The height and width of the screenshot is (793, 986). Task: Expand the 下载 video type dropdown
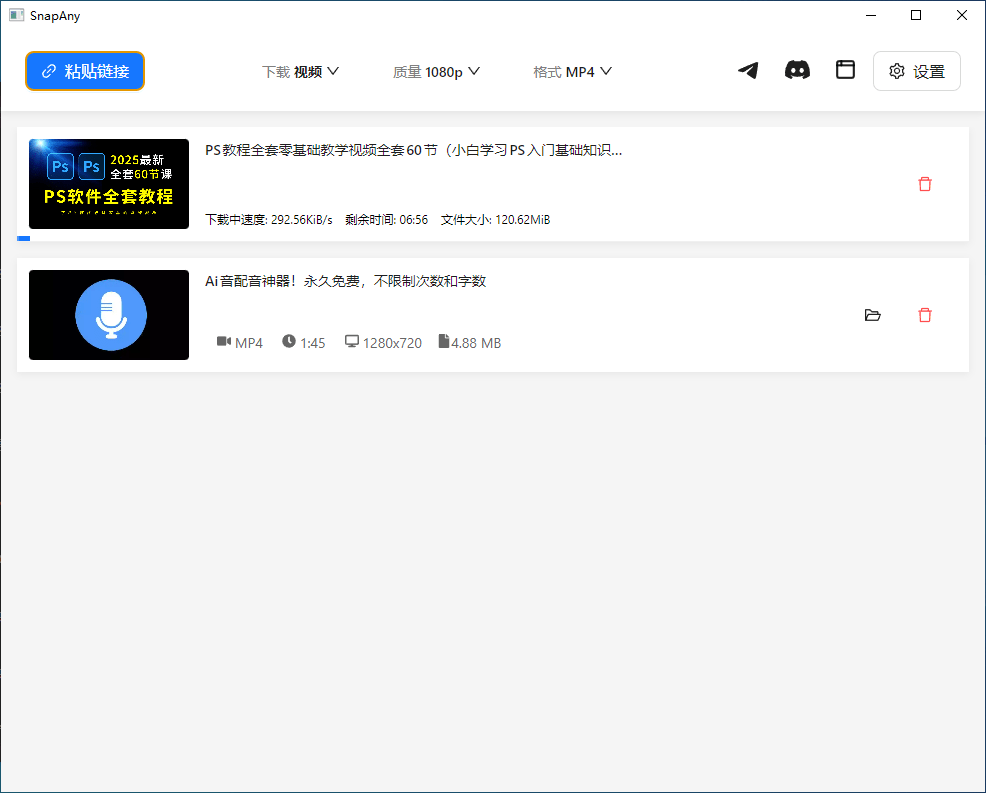click(x=301, y=71)
